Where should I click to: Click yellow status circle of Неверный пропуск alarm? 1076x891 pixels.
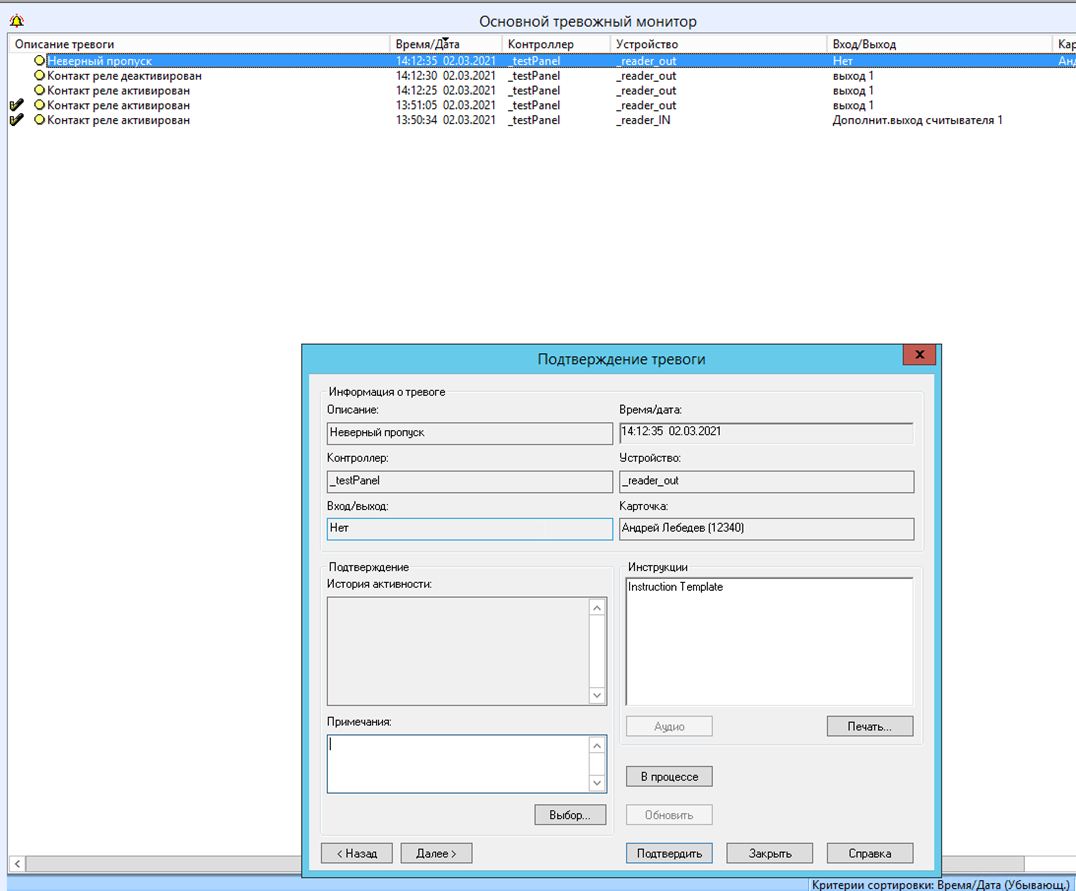point(40,61)
